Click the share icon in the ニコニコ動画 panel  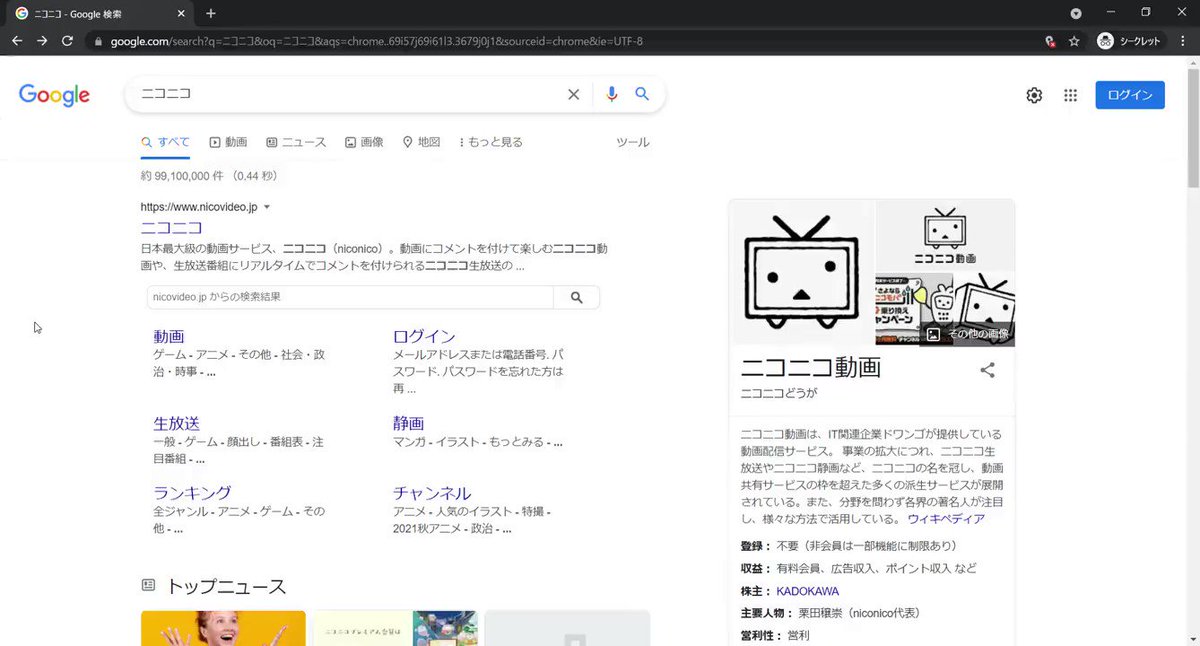[987, 369]
